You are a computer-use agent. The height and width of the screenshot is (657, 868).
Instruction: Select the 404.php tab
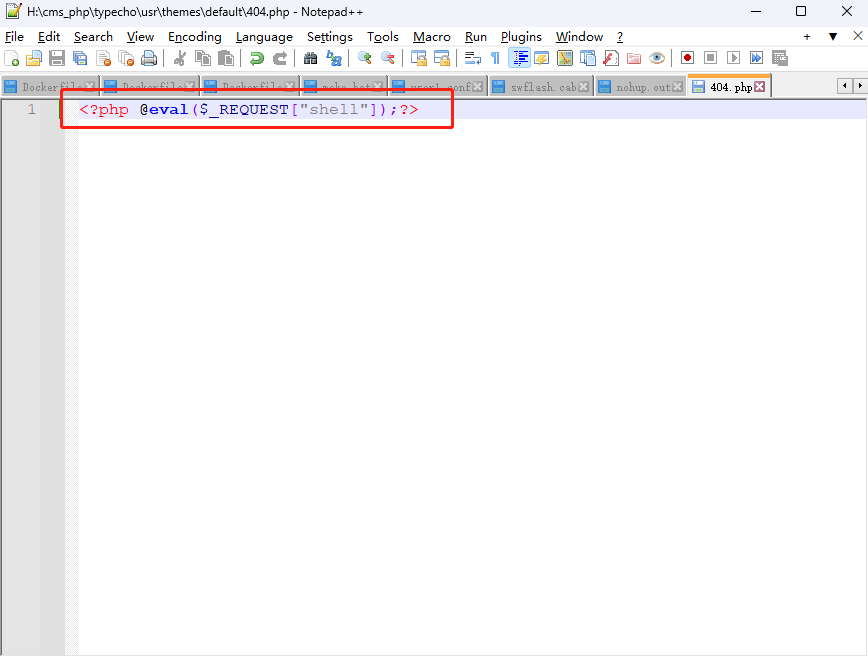click(729, 86)
